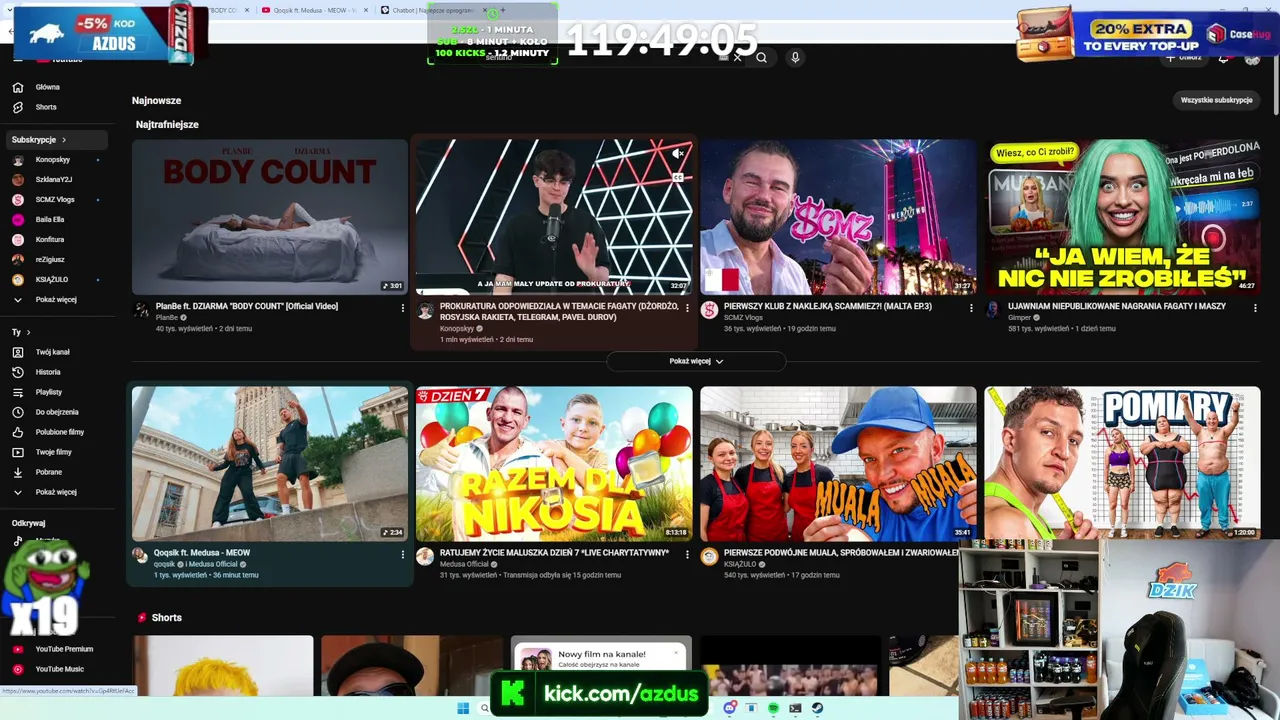Unmute the hovered Konopskyy video preview
This screenshot has width=1280, height=720.
pos(677,154)
